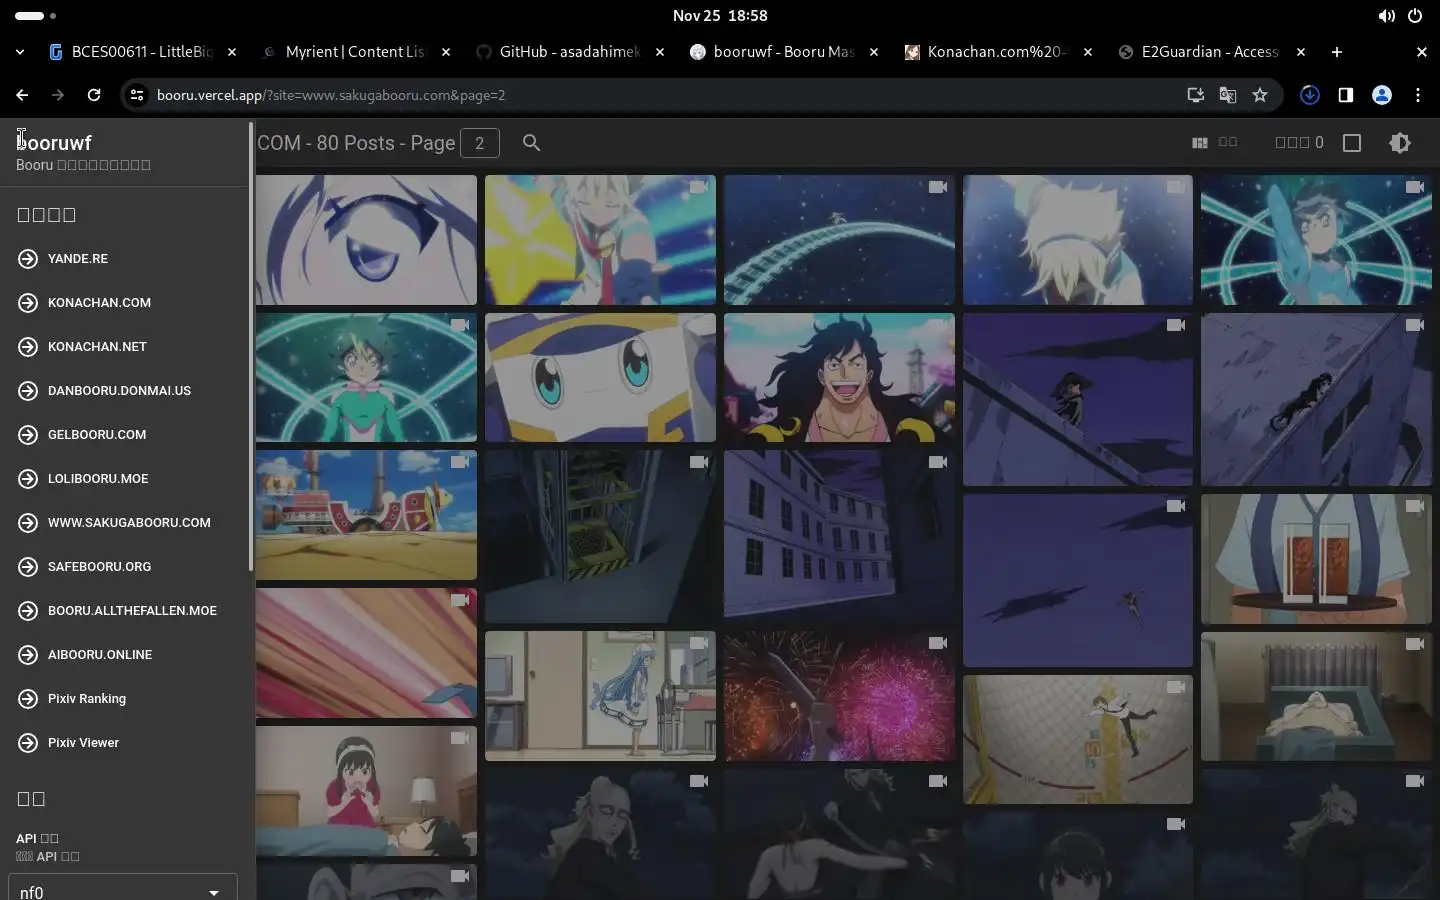Open the fireworks video thumbnail
This screenshot has width=1440, height=900.
839,696
